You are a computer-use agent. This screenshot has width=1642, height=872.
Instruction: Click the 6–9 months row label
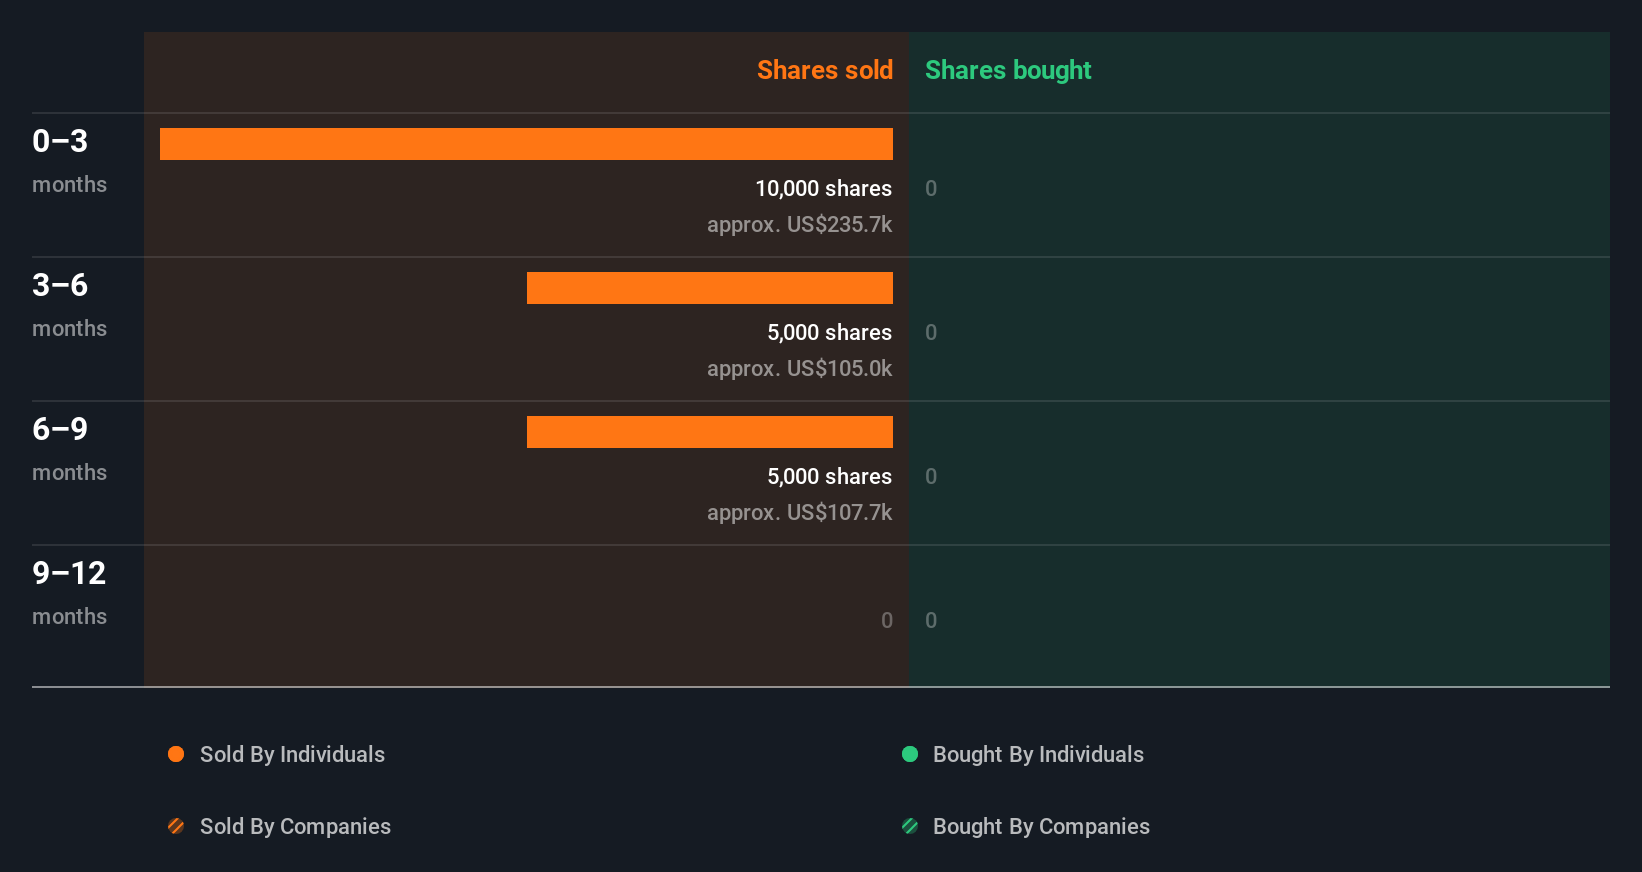[69, 449]
